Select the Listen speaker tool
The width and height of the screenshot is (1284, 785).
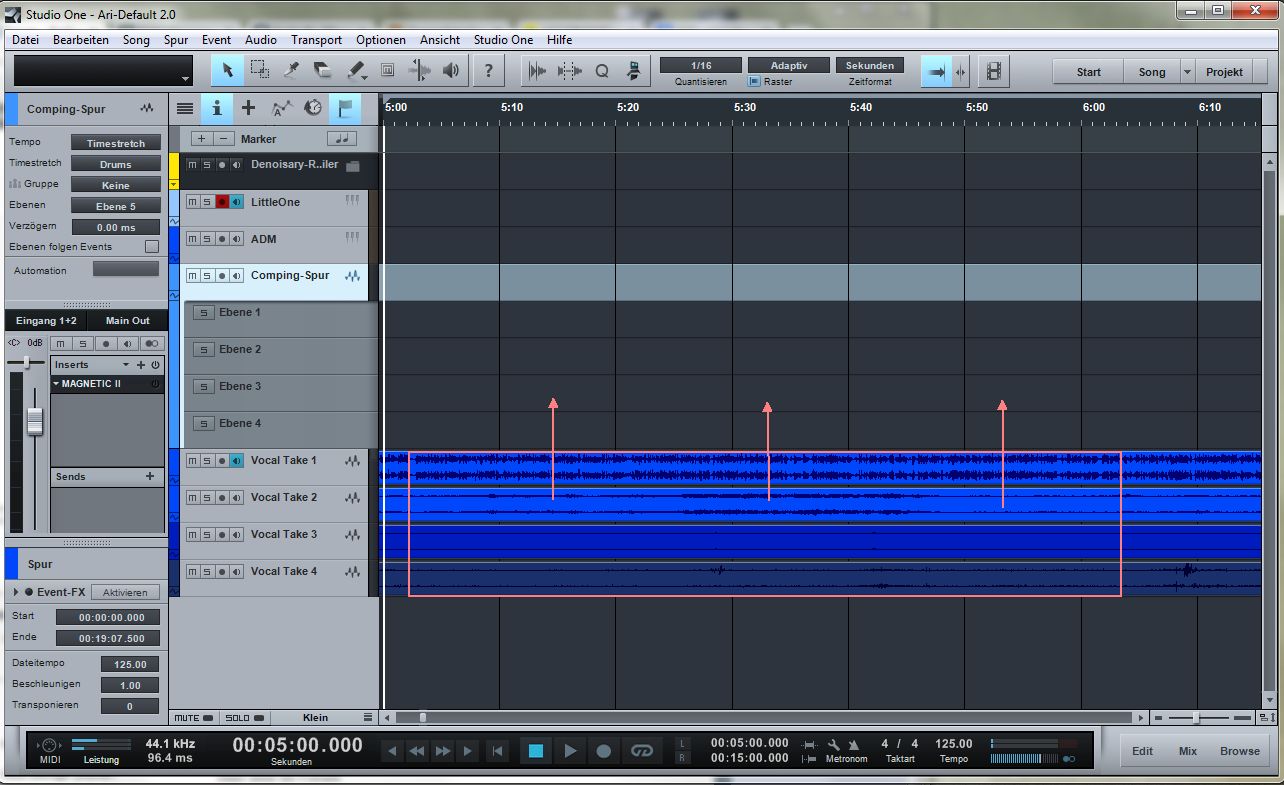tap(451, 71)
